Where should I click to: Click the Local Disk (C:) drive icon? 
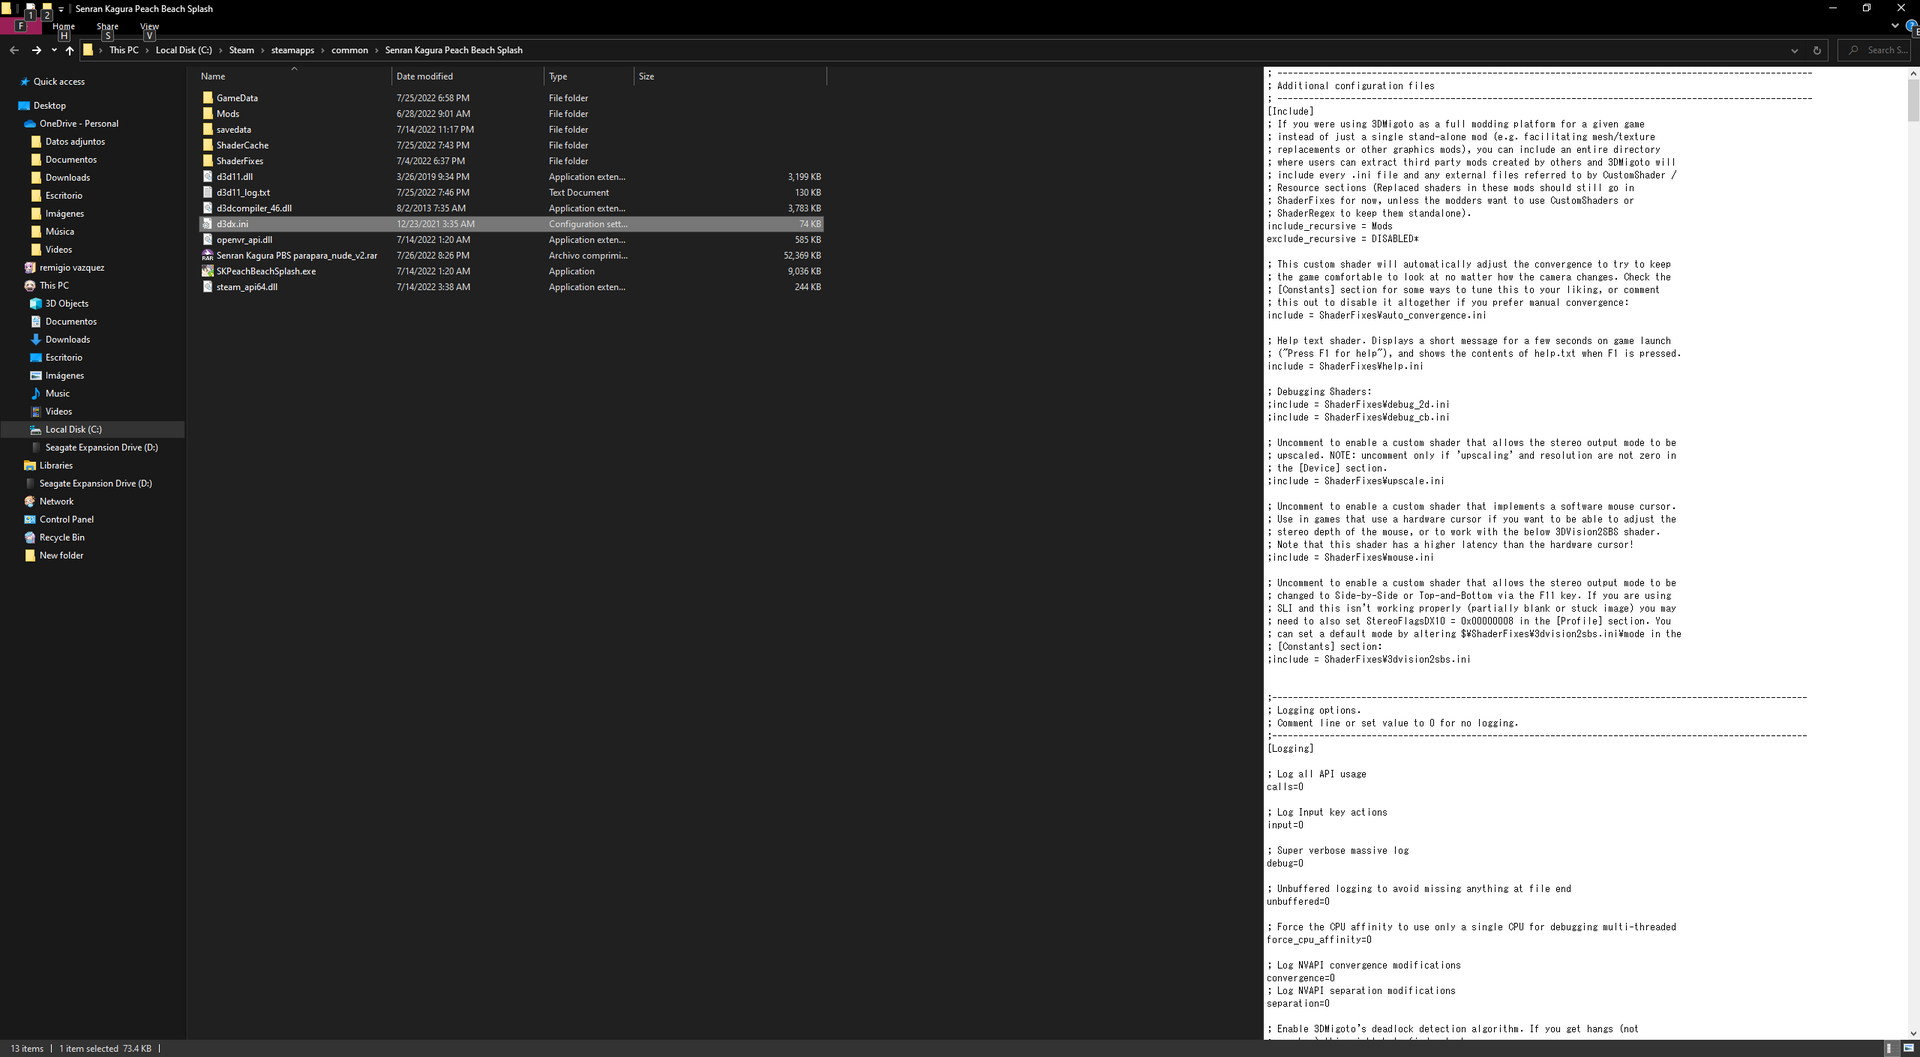(x=36, y=430)
